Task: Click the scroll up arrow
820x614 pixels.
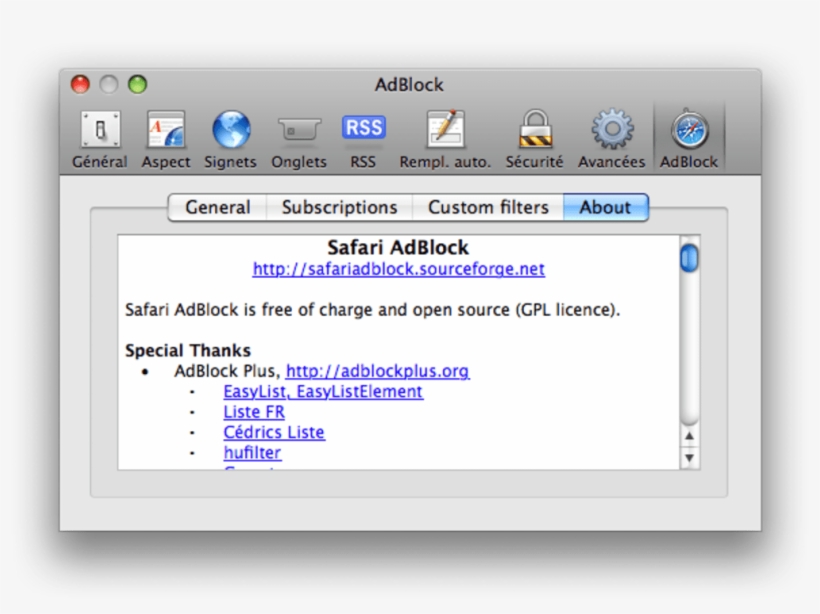Action: pyautogui.click(x=689, y=436)
